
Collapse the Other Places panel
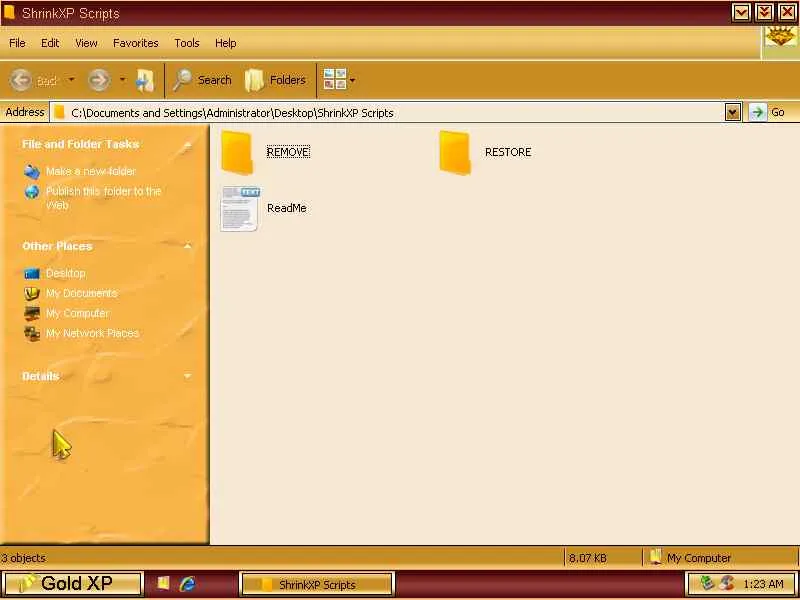point(187,246)
